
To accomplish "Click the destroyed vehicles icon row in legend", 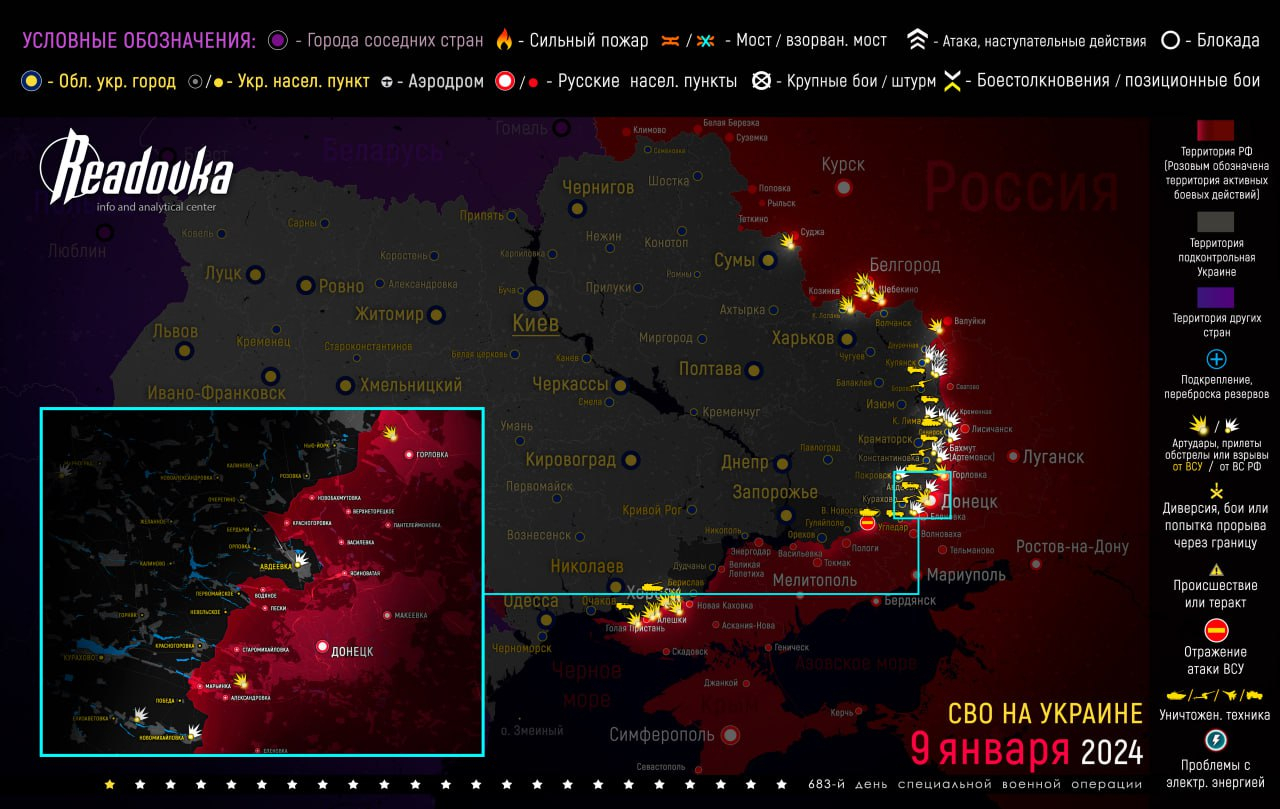I will [x=1216, y=694].
